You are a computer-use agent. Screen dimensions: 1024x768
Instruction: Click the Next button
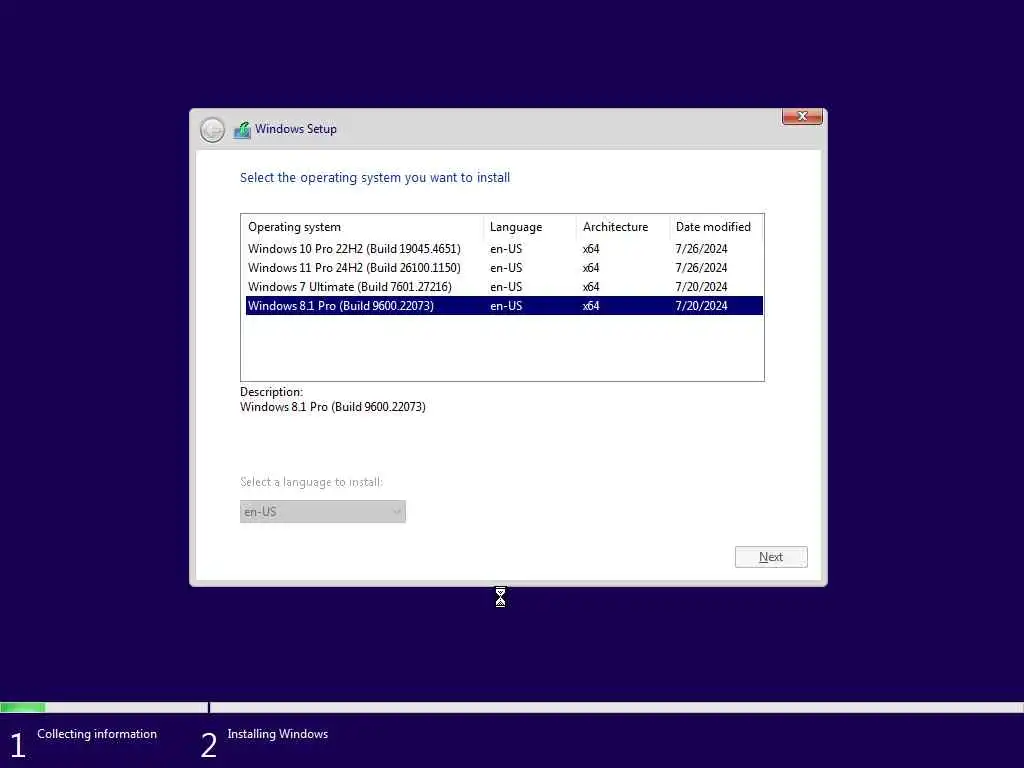771,557
